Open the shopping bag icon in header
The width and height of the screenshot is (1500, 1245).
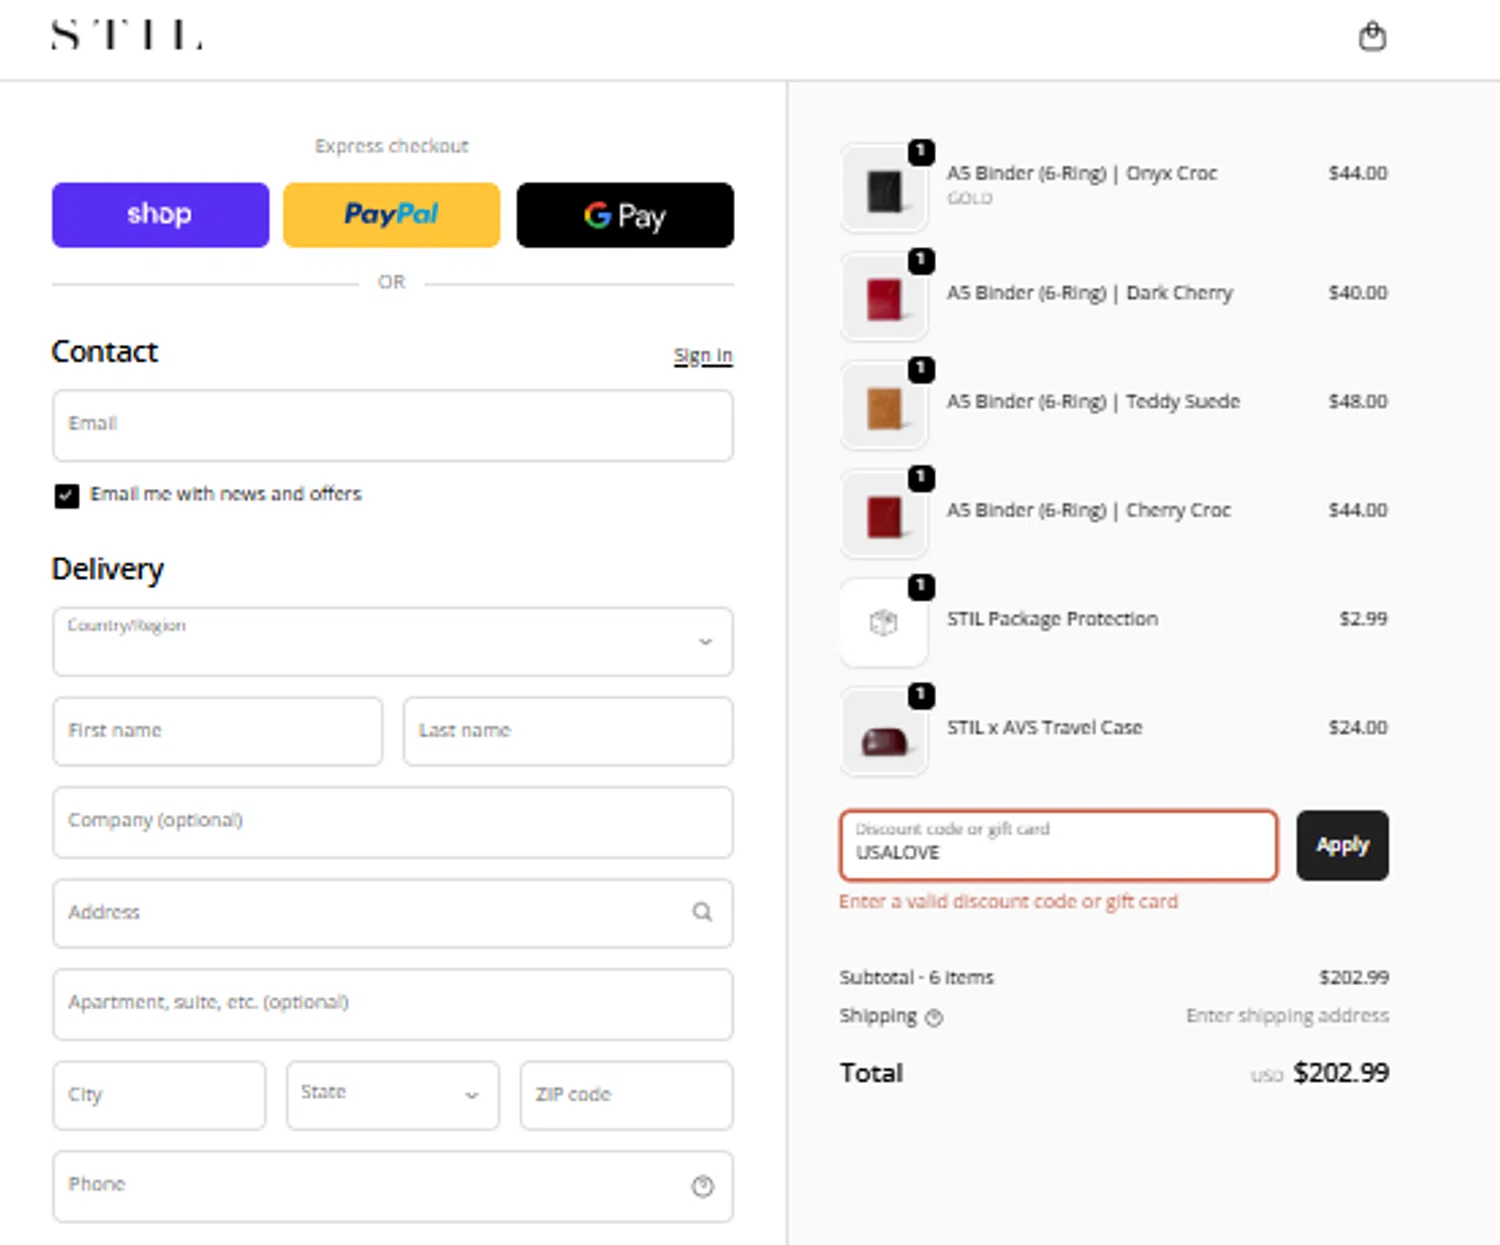tap(1372, 37)
